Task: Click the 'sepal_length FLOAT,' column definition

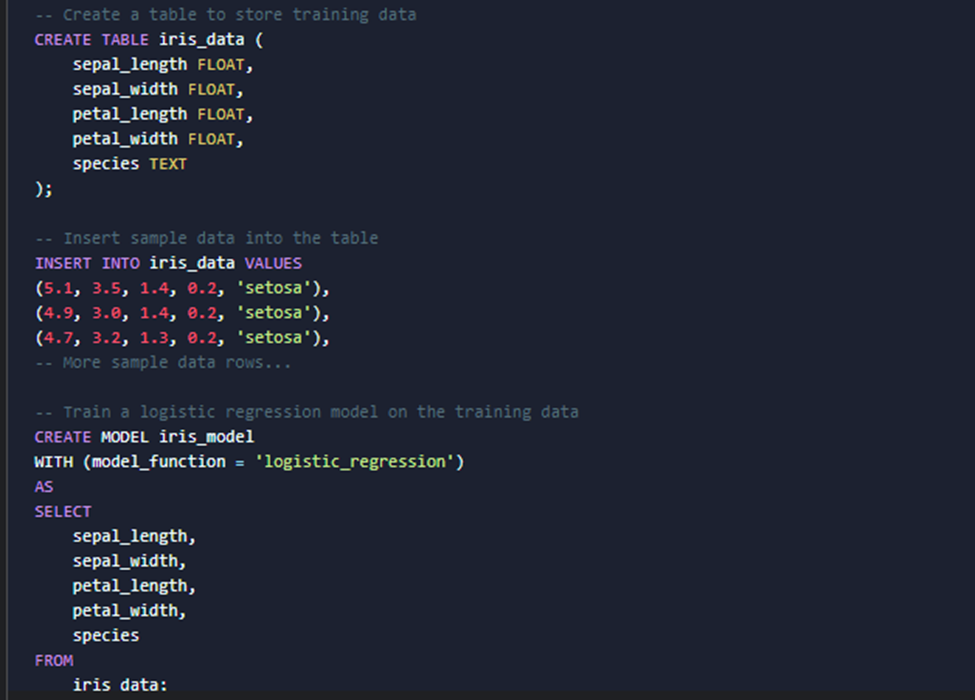Action: tap(163, 65)
